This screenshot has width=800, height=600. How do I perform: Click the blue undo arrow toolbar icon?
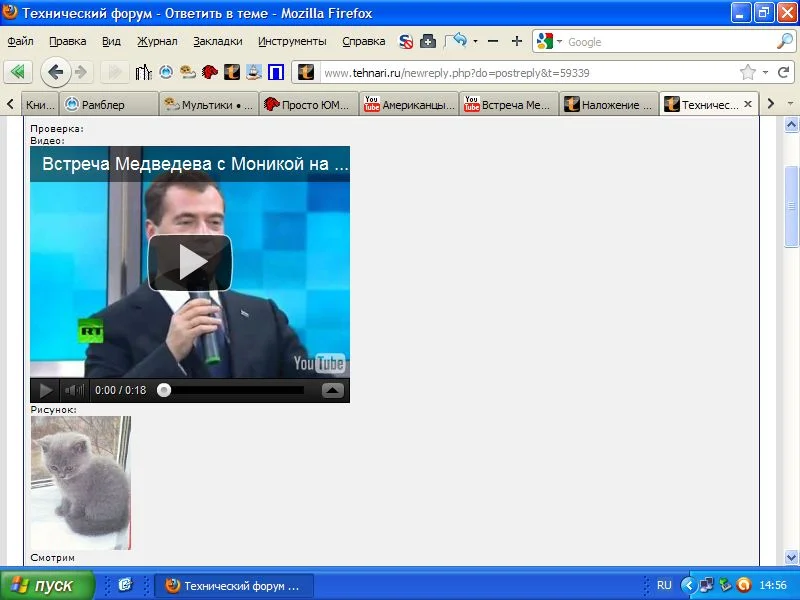pos(458,40)
